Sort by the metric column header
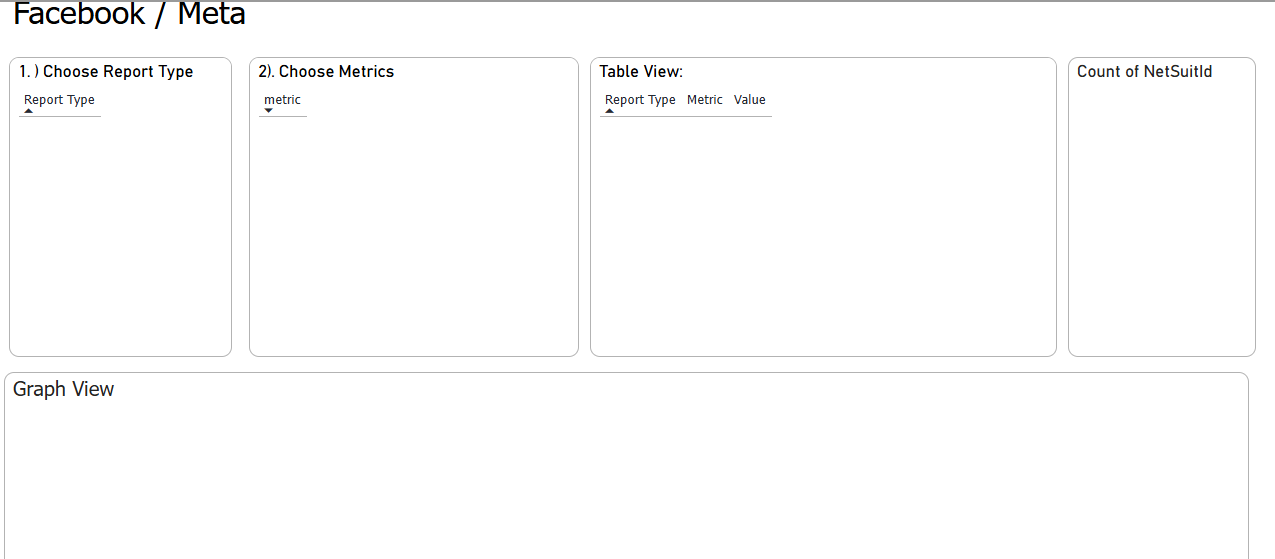1275x559 pixels. 282,100
